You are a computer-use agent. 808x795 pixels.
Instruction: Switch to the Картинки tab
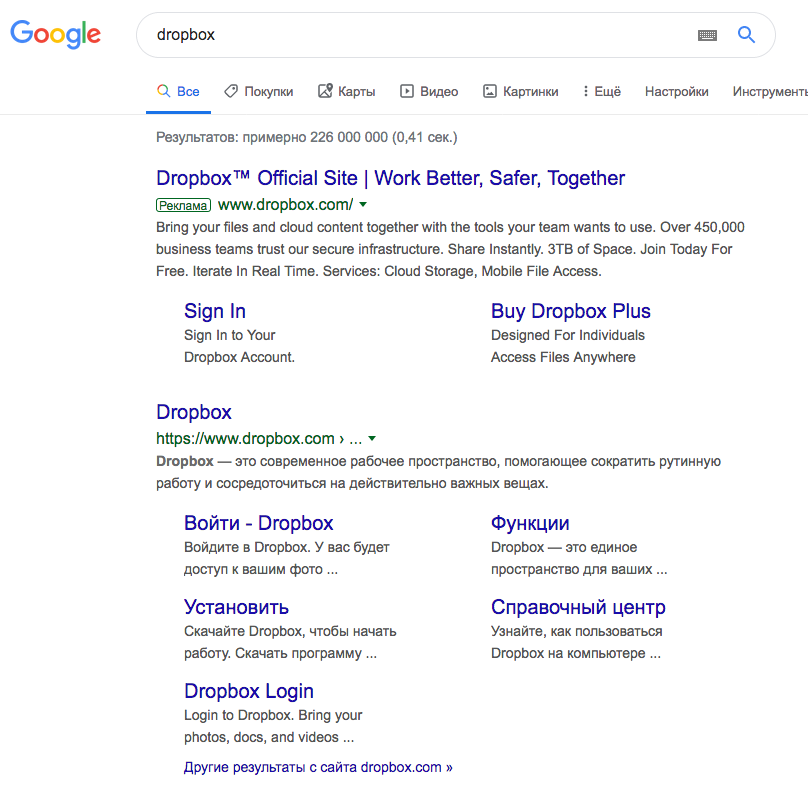520,91
